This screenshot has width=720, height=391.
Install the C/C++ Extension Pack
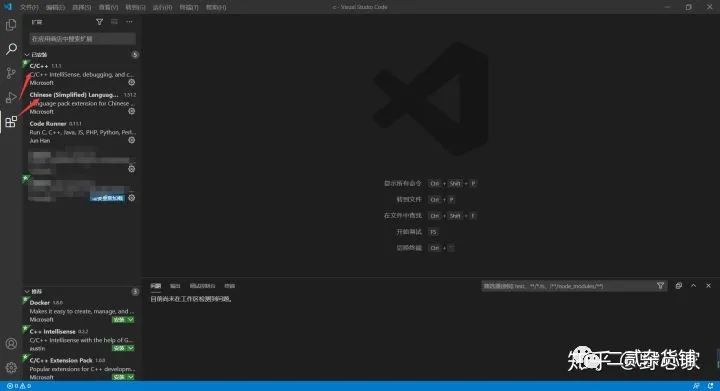pyautogui.click(x=119, y=377)
